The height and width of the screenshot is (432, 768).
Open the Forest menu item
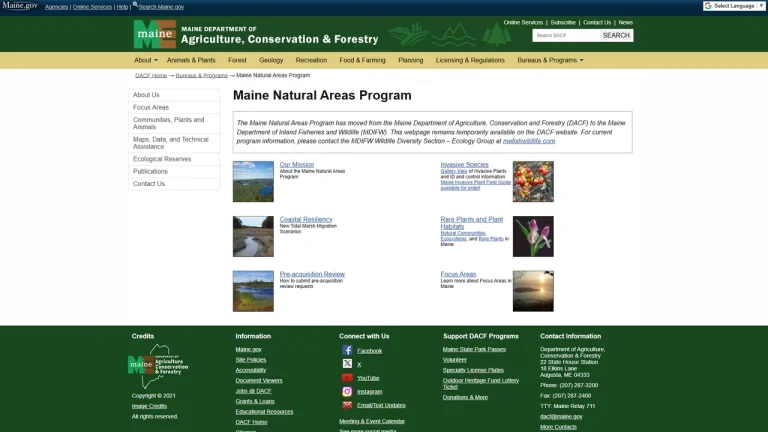pos(237,60)
